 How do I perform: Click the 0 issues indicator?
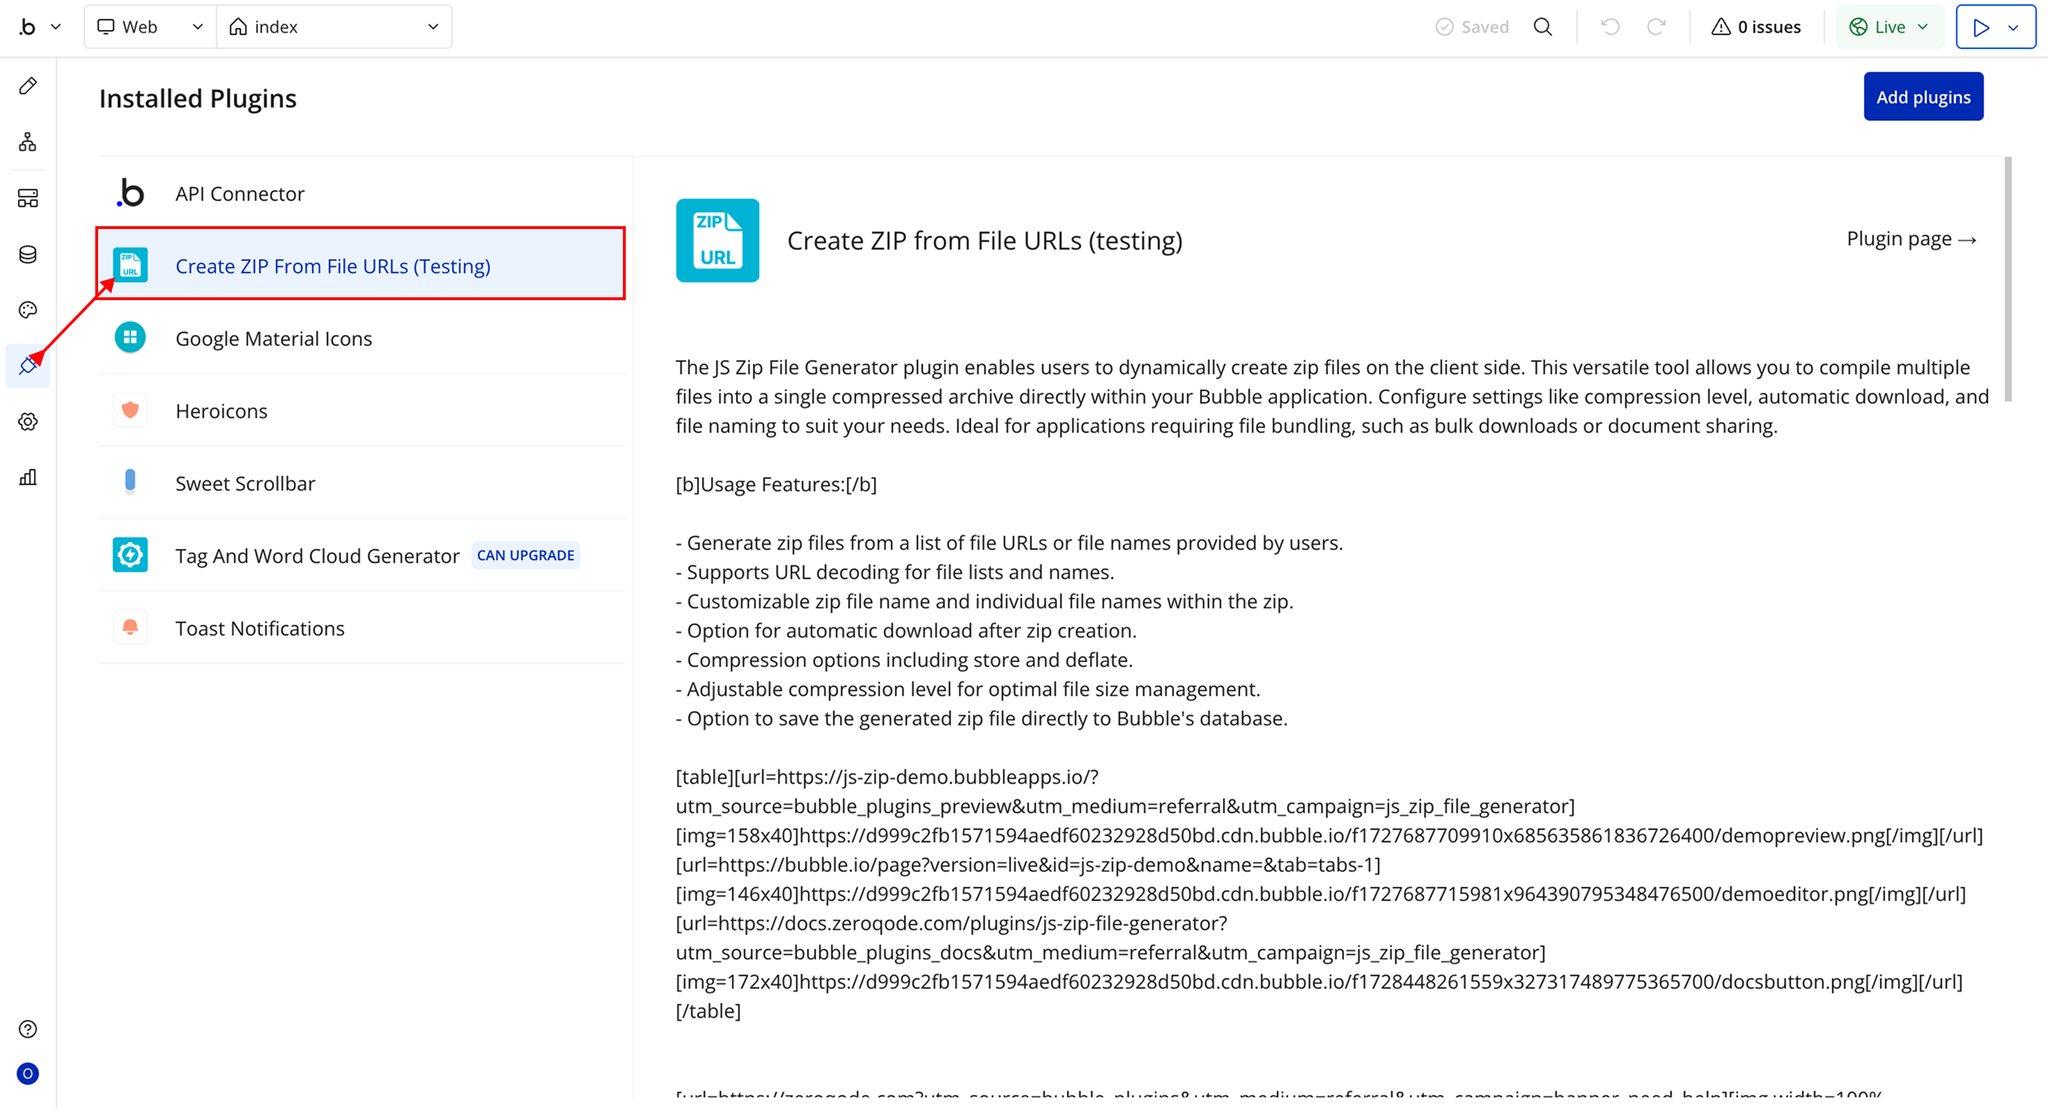(x=1756, y=27)
